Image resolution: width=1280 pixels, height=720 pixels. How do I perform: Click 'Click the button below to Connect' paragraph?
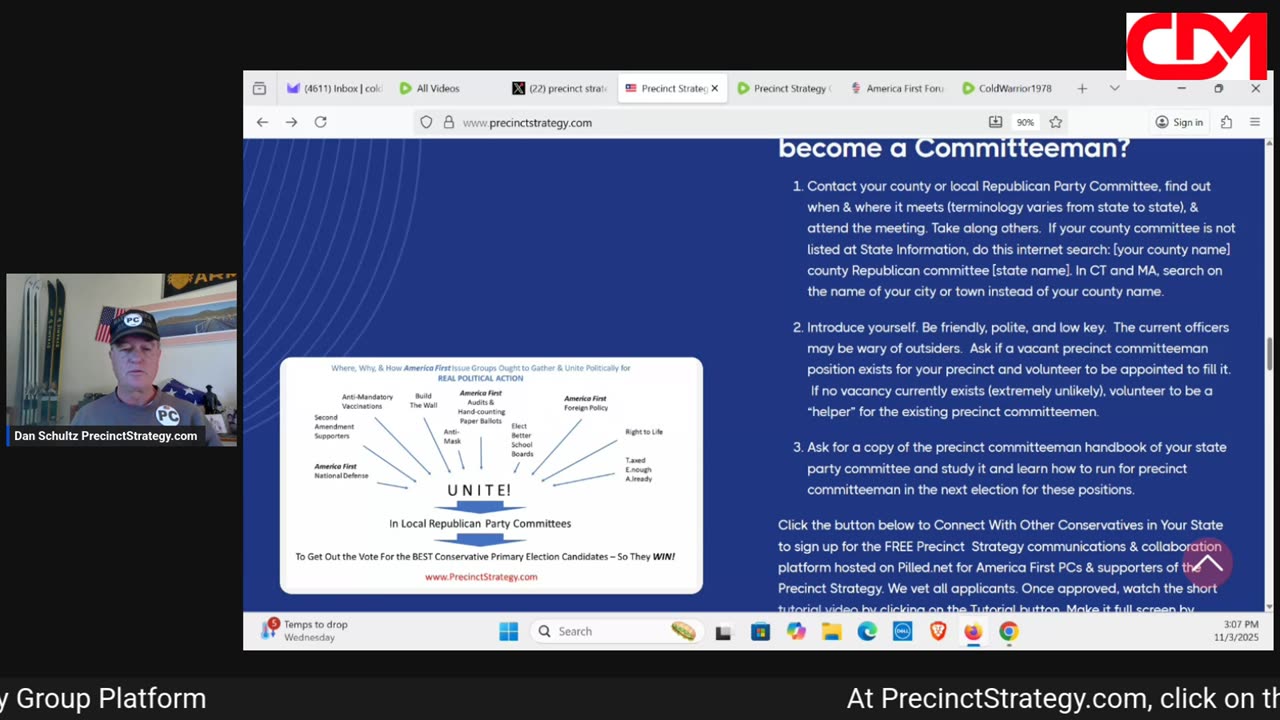pyautogui.click(x=1000, y=567)
